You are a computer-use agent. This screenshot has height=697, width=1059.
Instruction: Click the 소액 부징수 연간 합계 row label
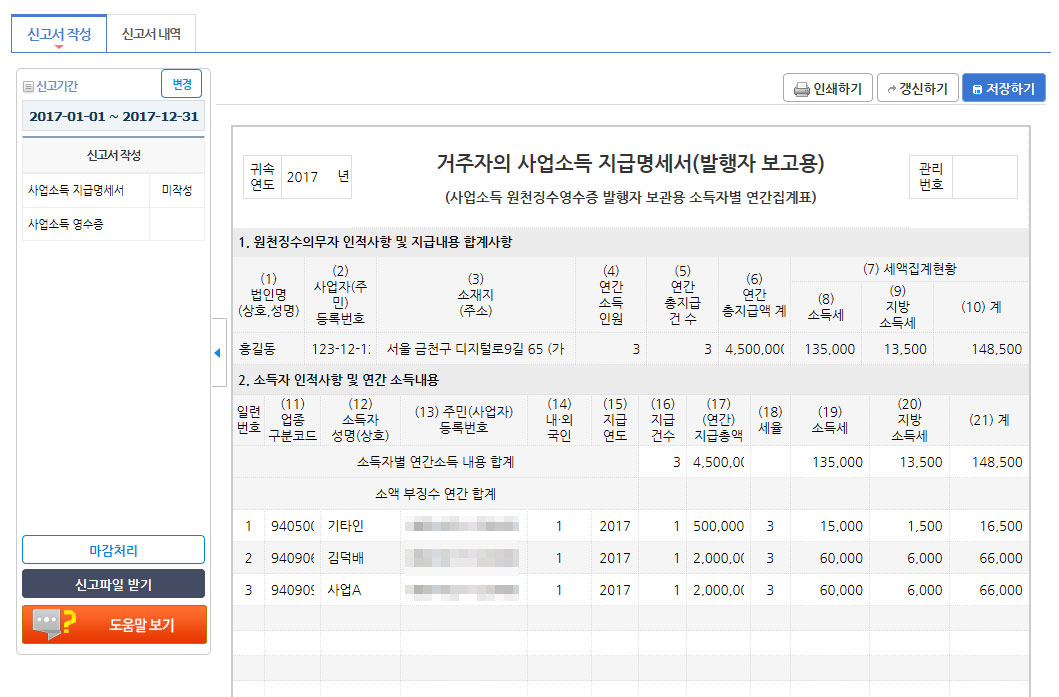(x=436, y=494)
